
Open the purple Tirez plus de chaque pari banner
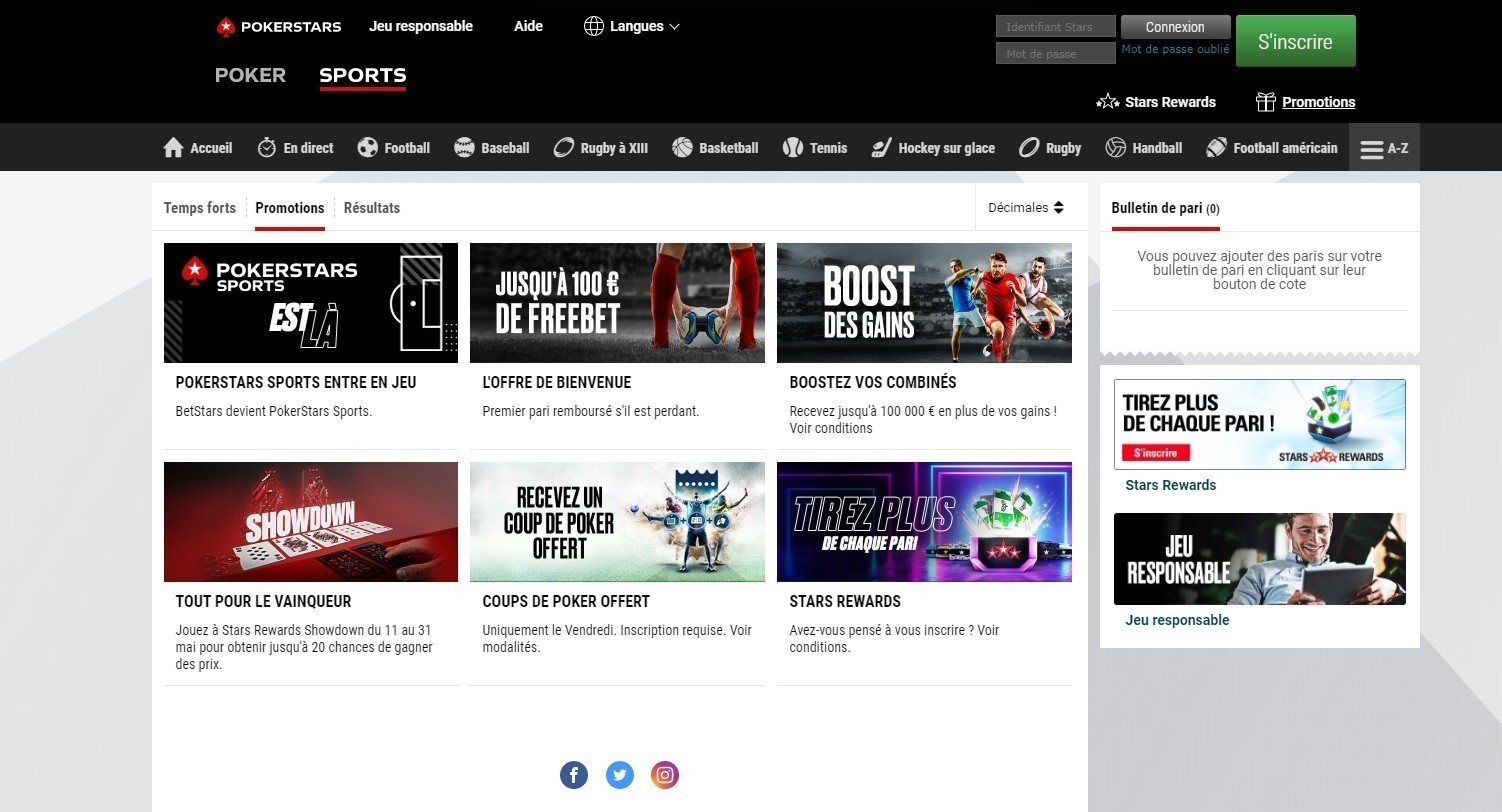tap(924, 522)
